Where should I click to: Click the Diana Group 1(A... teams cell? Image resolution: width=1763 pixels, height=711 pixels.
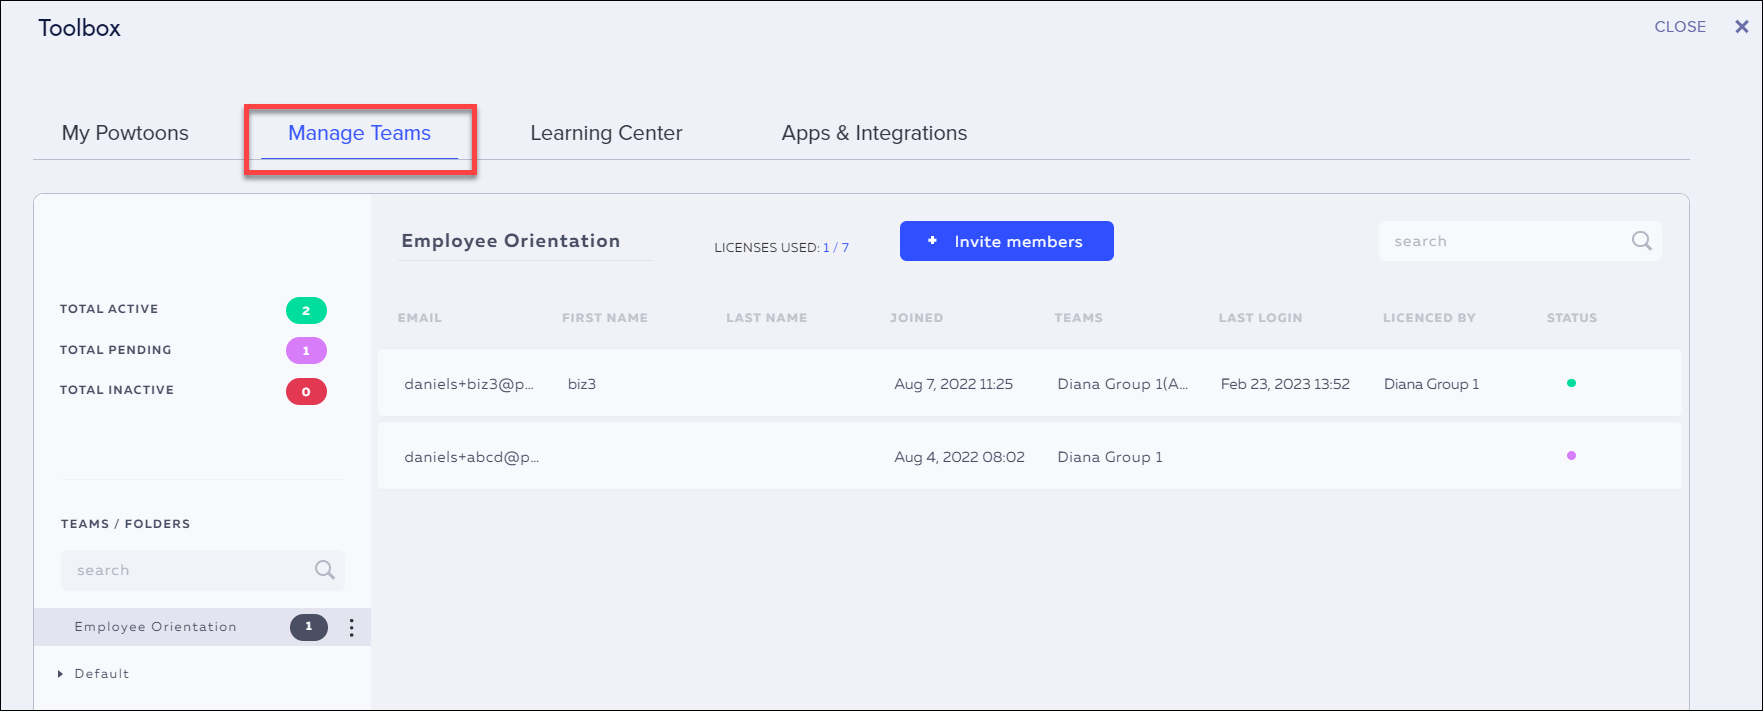tap(1123, 384)
